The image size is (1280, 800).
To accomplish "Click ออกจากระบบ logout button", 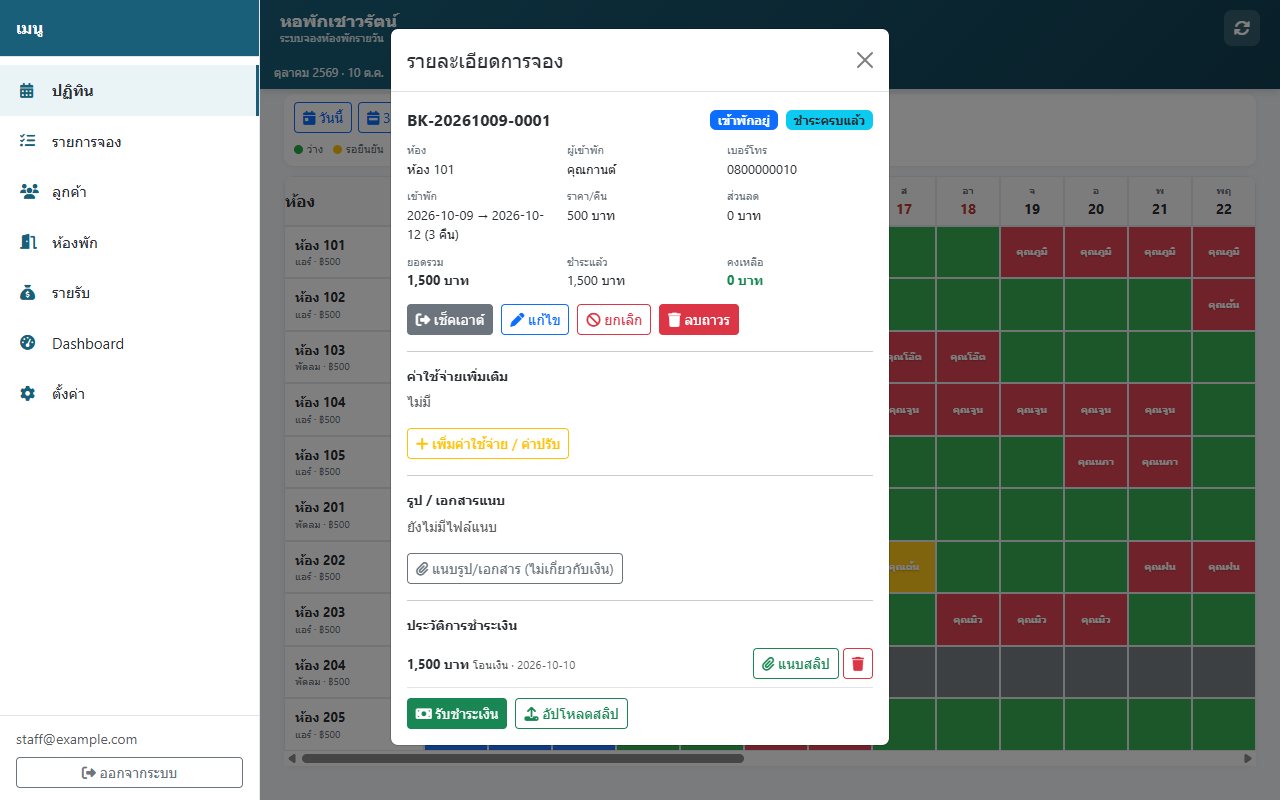I will tap(129, 773).
